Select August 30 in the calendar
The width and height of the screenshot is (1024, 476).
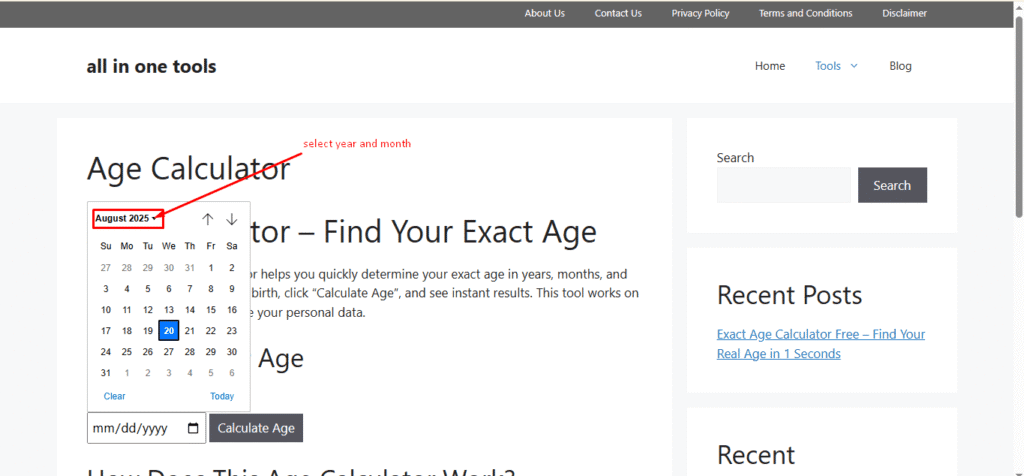pos(231,352)
